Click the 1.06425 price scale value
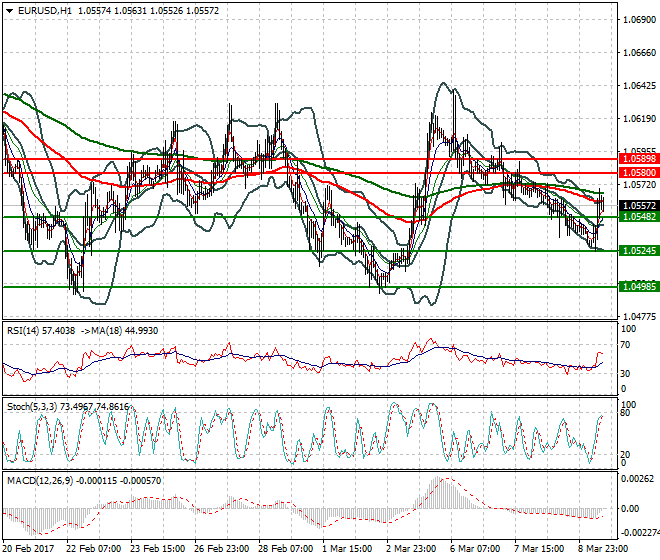Screen dimensions: 660x560 coord(639,85)
